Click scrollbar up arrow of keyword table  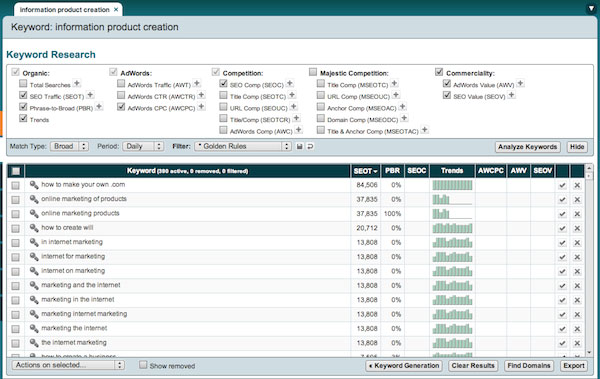589,168
